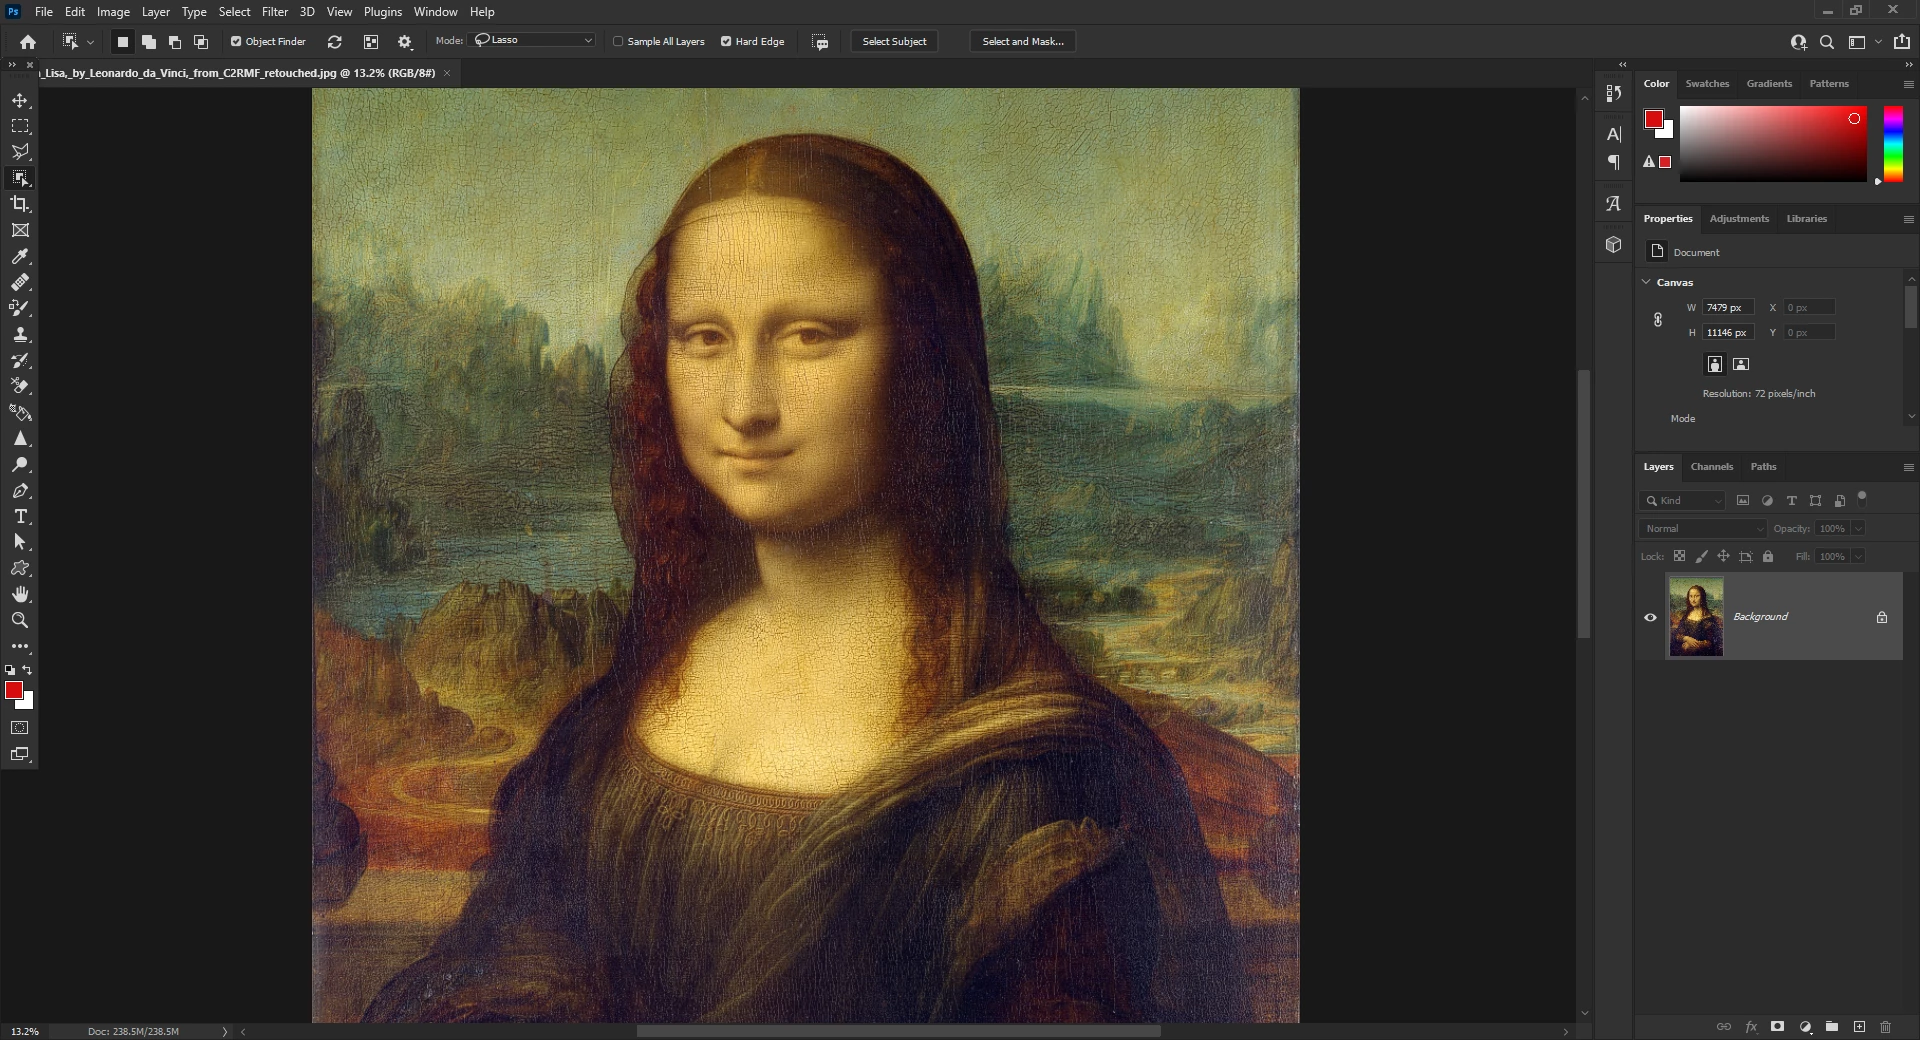Hide the Background layer
The height and width of the screenshot is (1040, 1920).
click(x=1651, y=617)
